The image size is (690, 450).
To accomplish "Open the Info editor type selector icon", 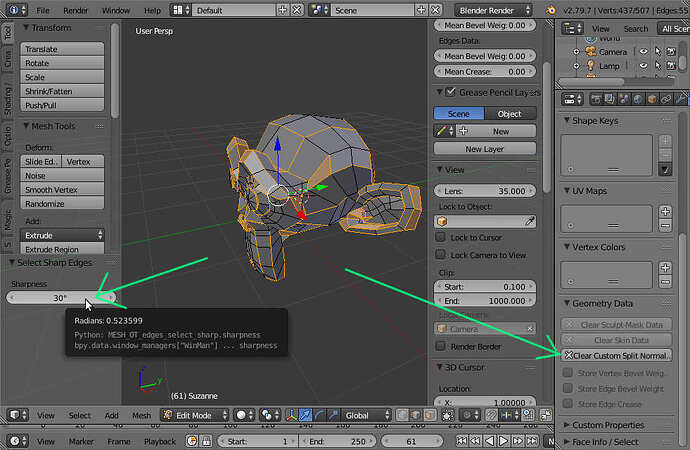I will pyautogui.click(x=18, y=10).
